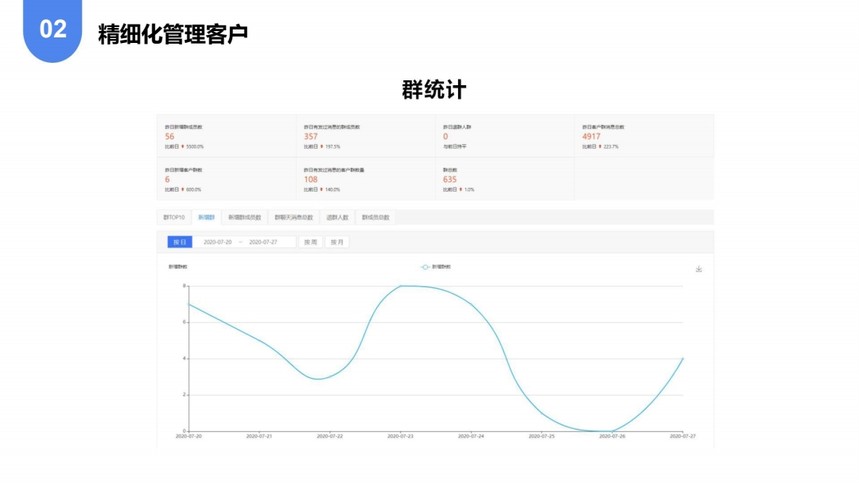Screen dimensions: 859x483
Task: Click the 2020-07-21 axis label
Action: [259, 436]
